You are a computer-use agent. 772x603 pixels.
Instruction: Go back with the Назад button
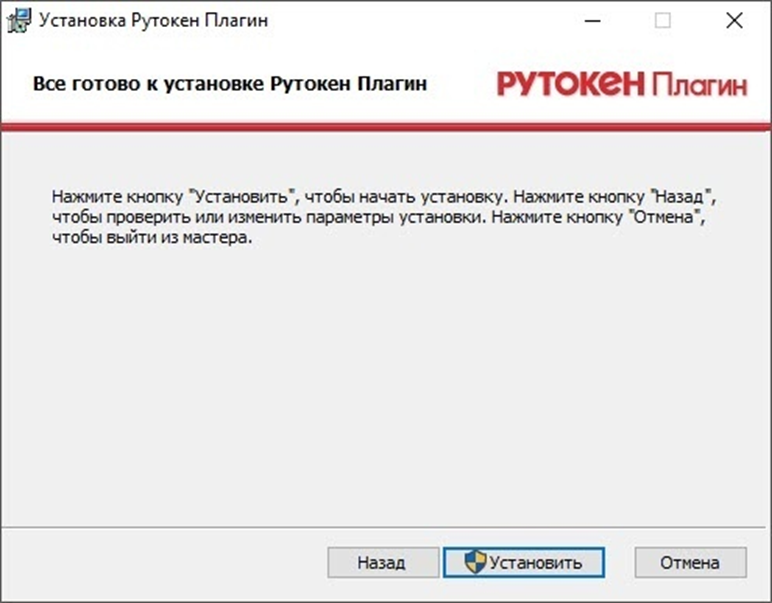pos(383,562)
